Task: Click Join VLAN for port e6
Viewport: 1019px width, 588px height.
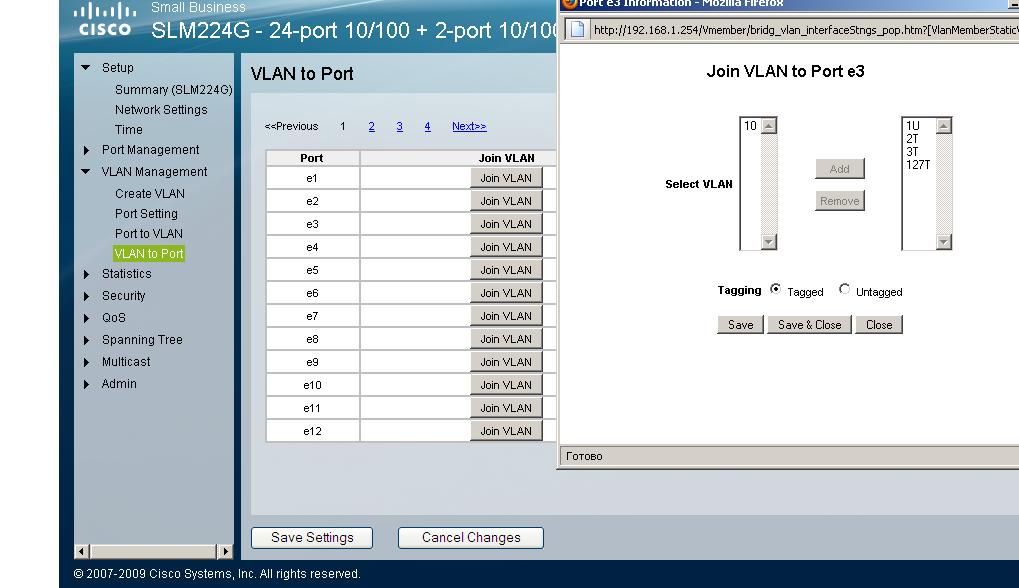Action: (506, 293)
